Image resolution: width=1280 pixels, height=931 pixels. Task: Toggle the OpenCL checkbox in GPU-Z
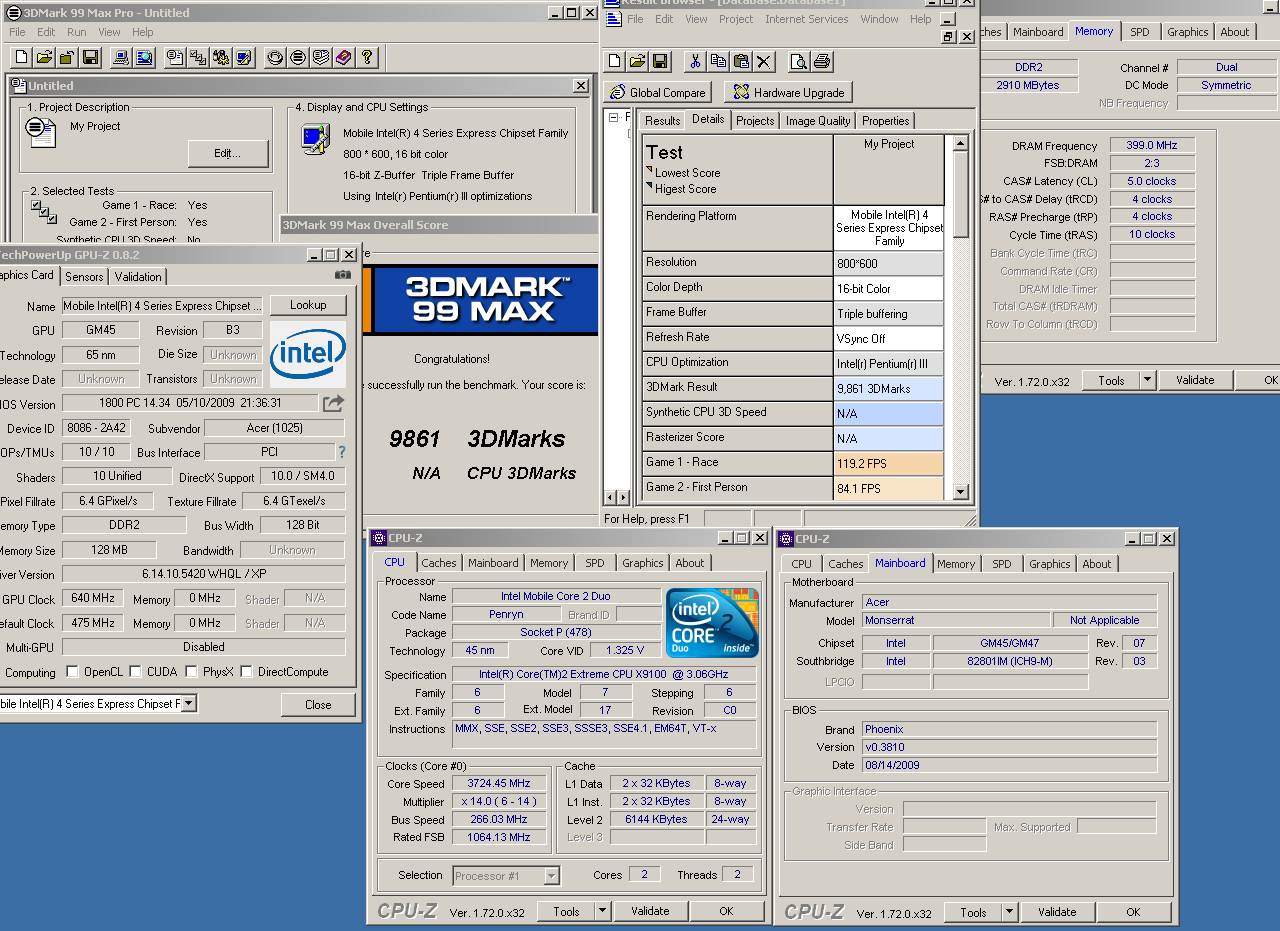tap(72, 672)
